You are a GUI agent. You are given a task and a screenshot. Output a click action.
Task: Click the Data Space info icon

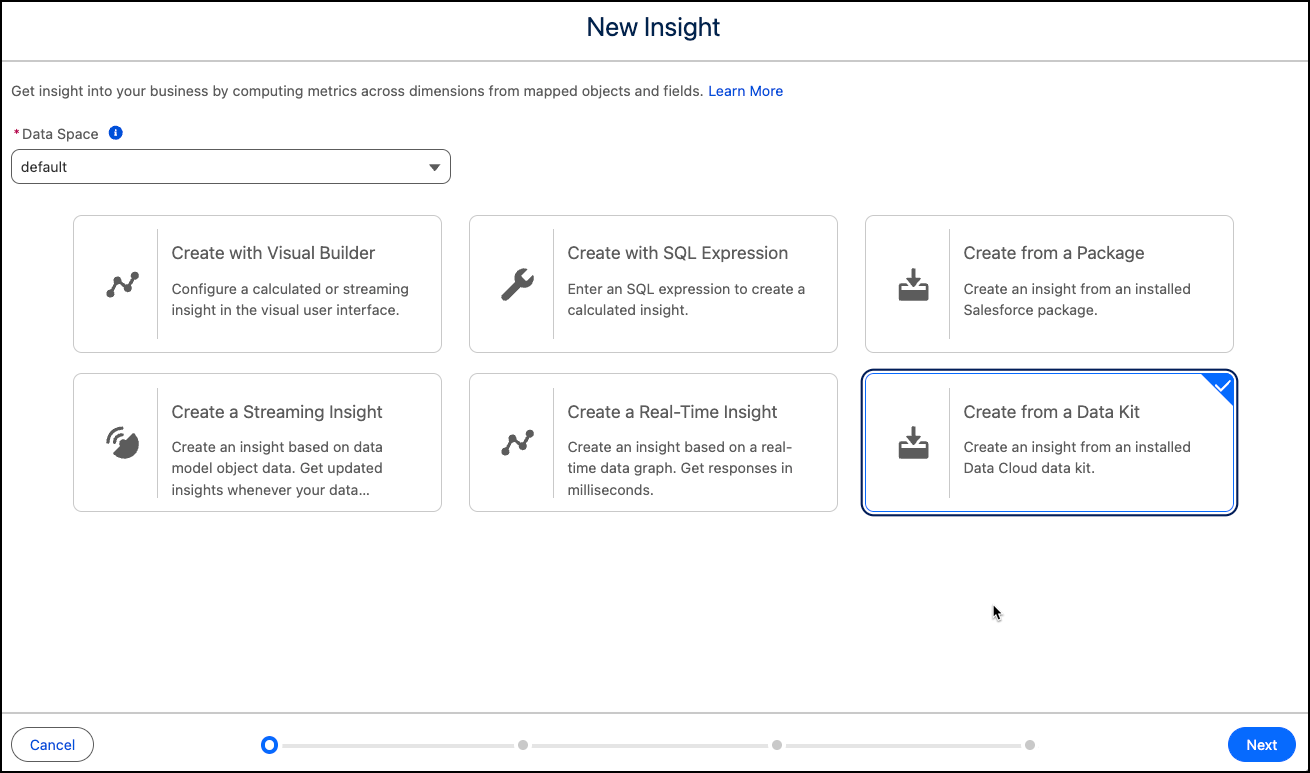(x=116, y=133)
